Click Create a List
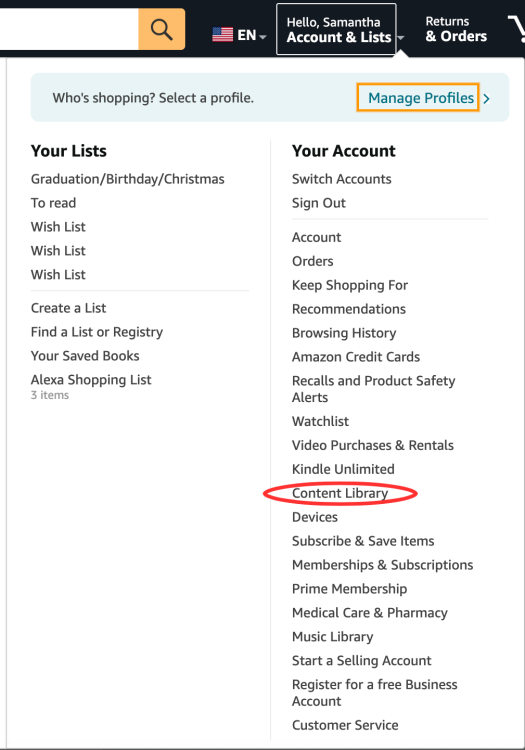 pos(68,308)
